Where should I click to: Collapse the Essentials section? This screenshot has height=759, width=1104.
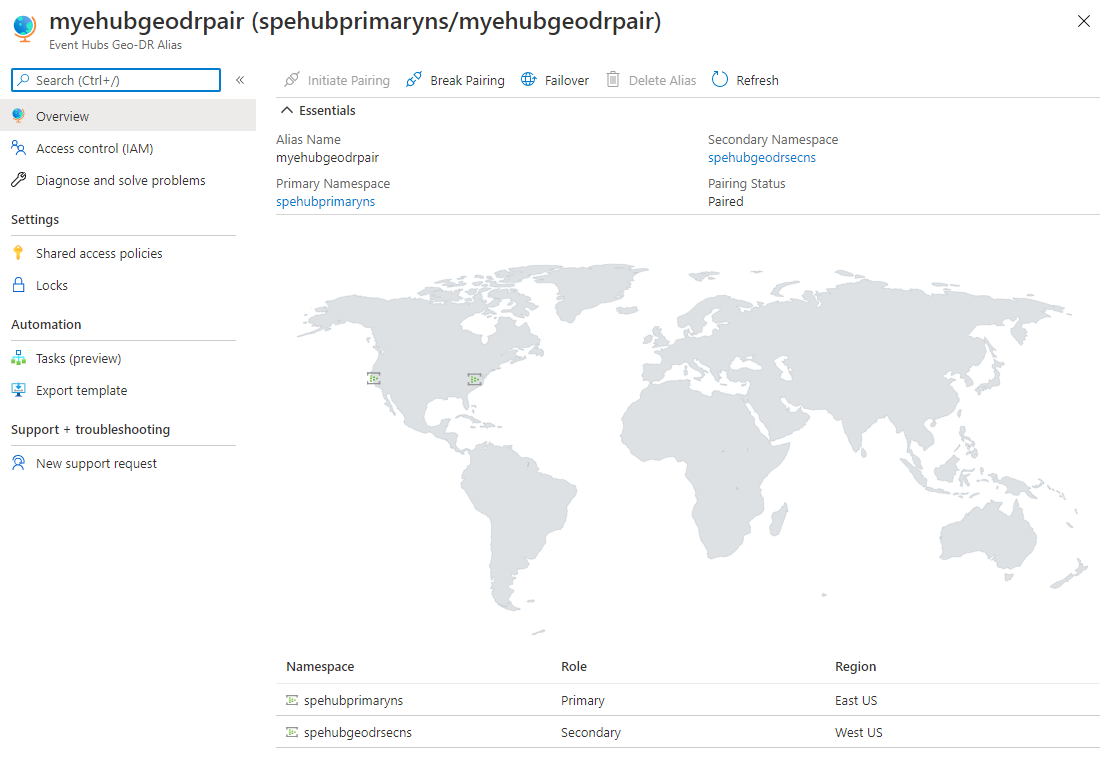[x=287, y=111]
